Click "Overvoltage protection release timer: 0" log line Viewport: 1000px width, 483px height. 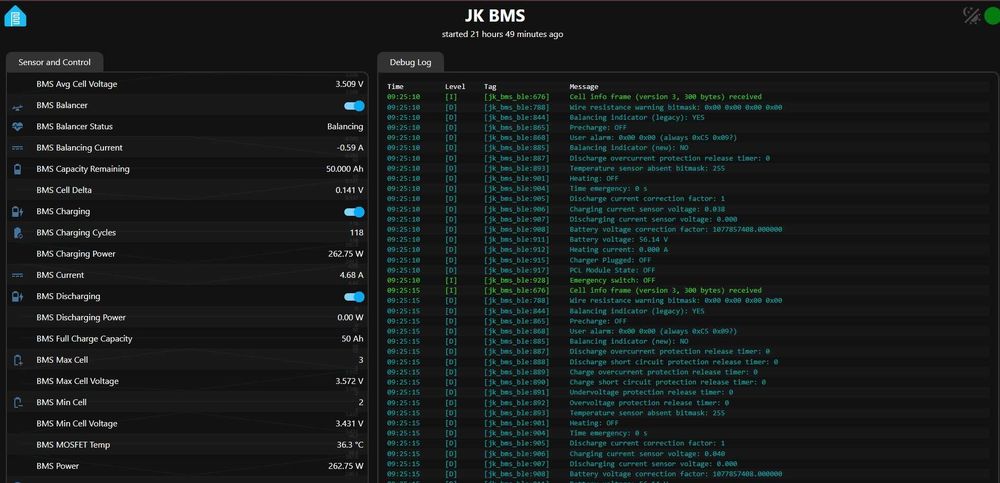[x=649, y=403]
